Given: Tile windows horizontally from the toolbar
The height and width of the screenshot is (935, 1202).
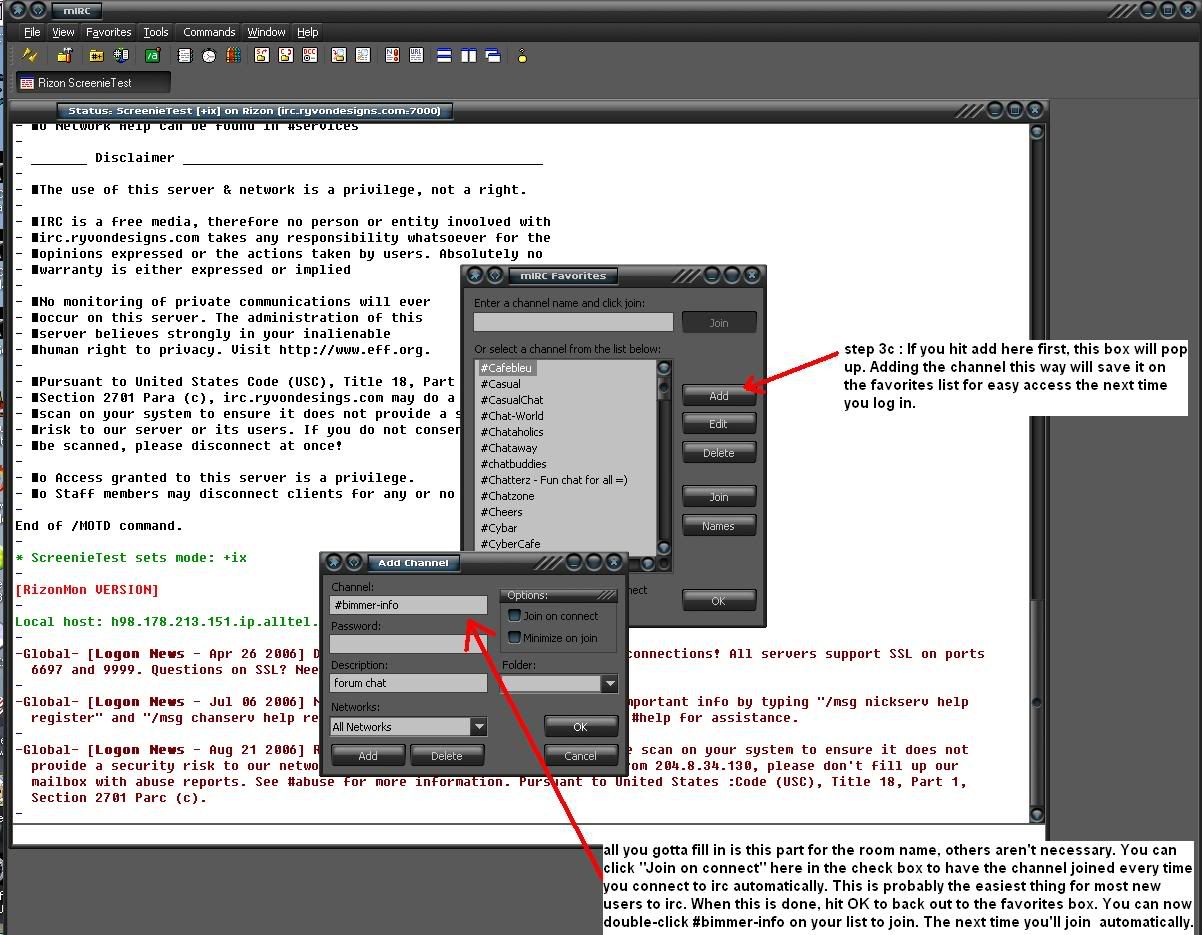Looking at the screenshot, I should (445, 56).
